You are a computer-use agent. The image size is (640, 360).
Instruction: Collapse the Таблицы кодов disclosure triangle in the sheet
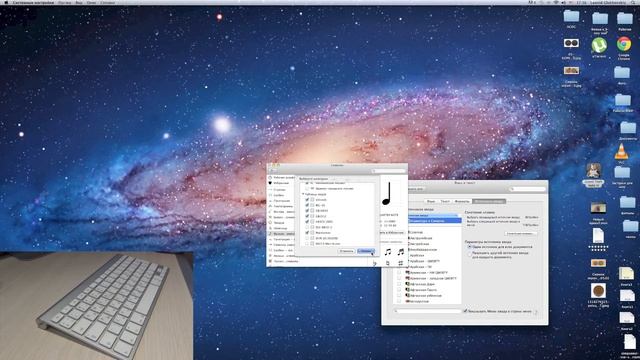coord(303,195)
